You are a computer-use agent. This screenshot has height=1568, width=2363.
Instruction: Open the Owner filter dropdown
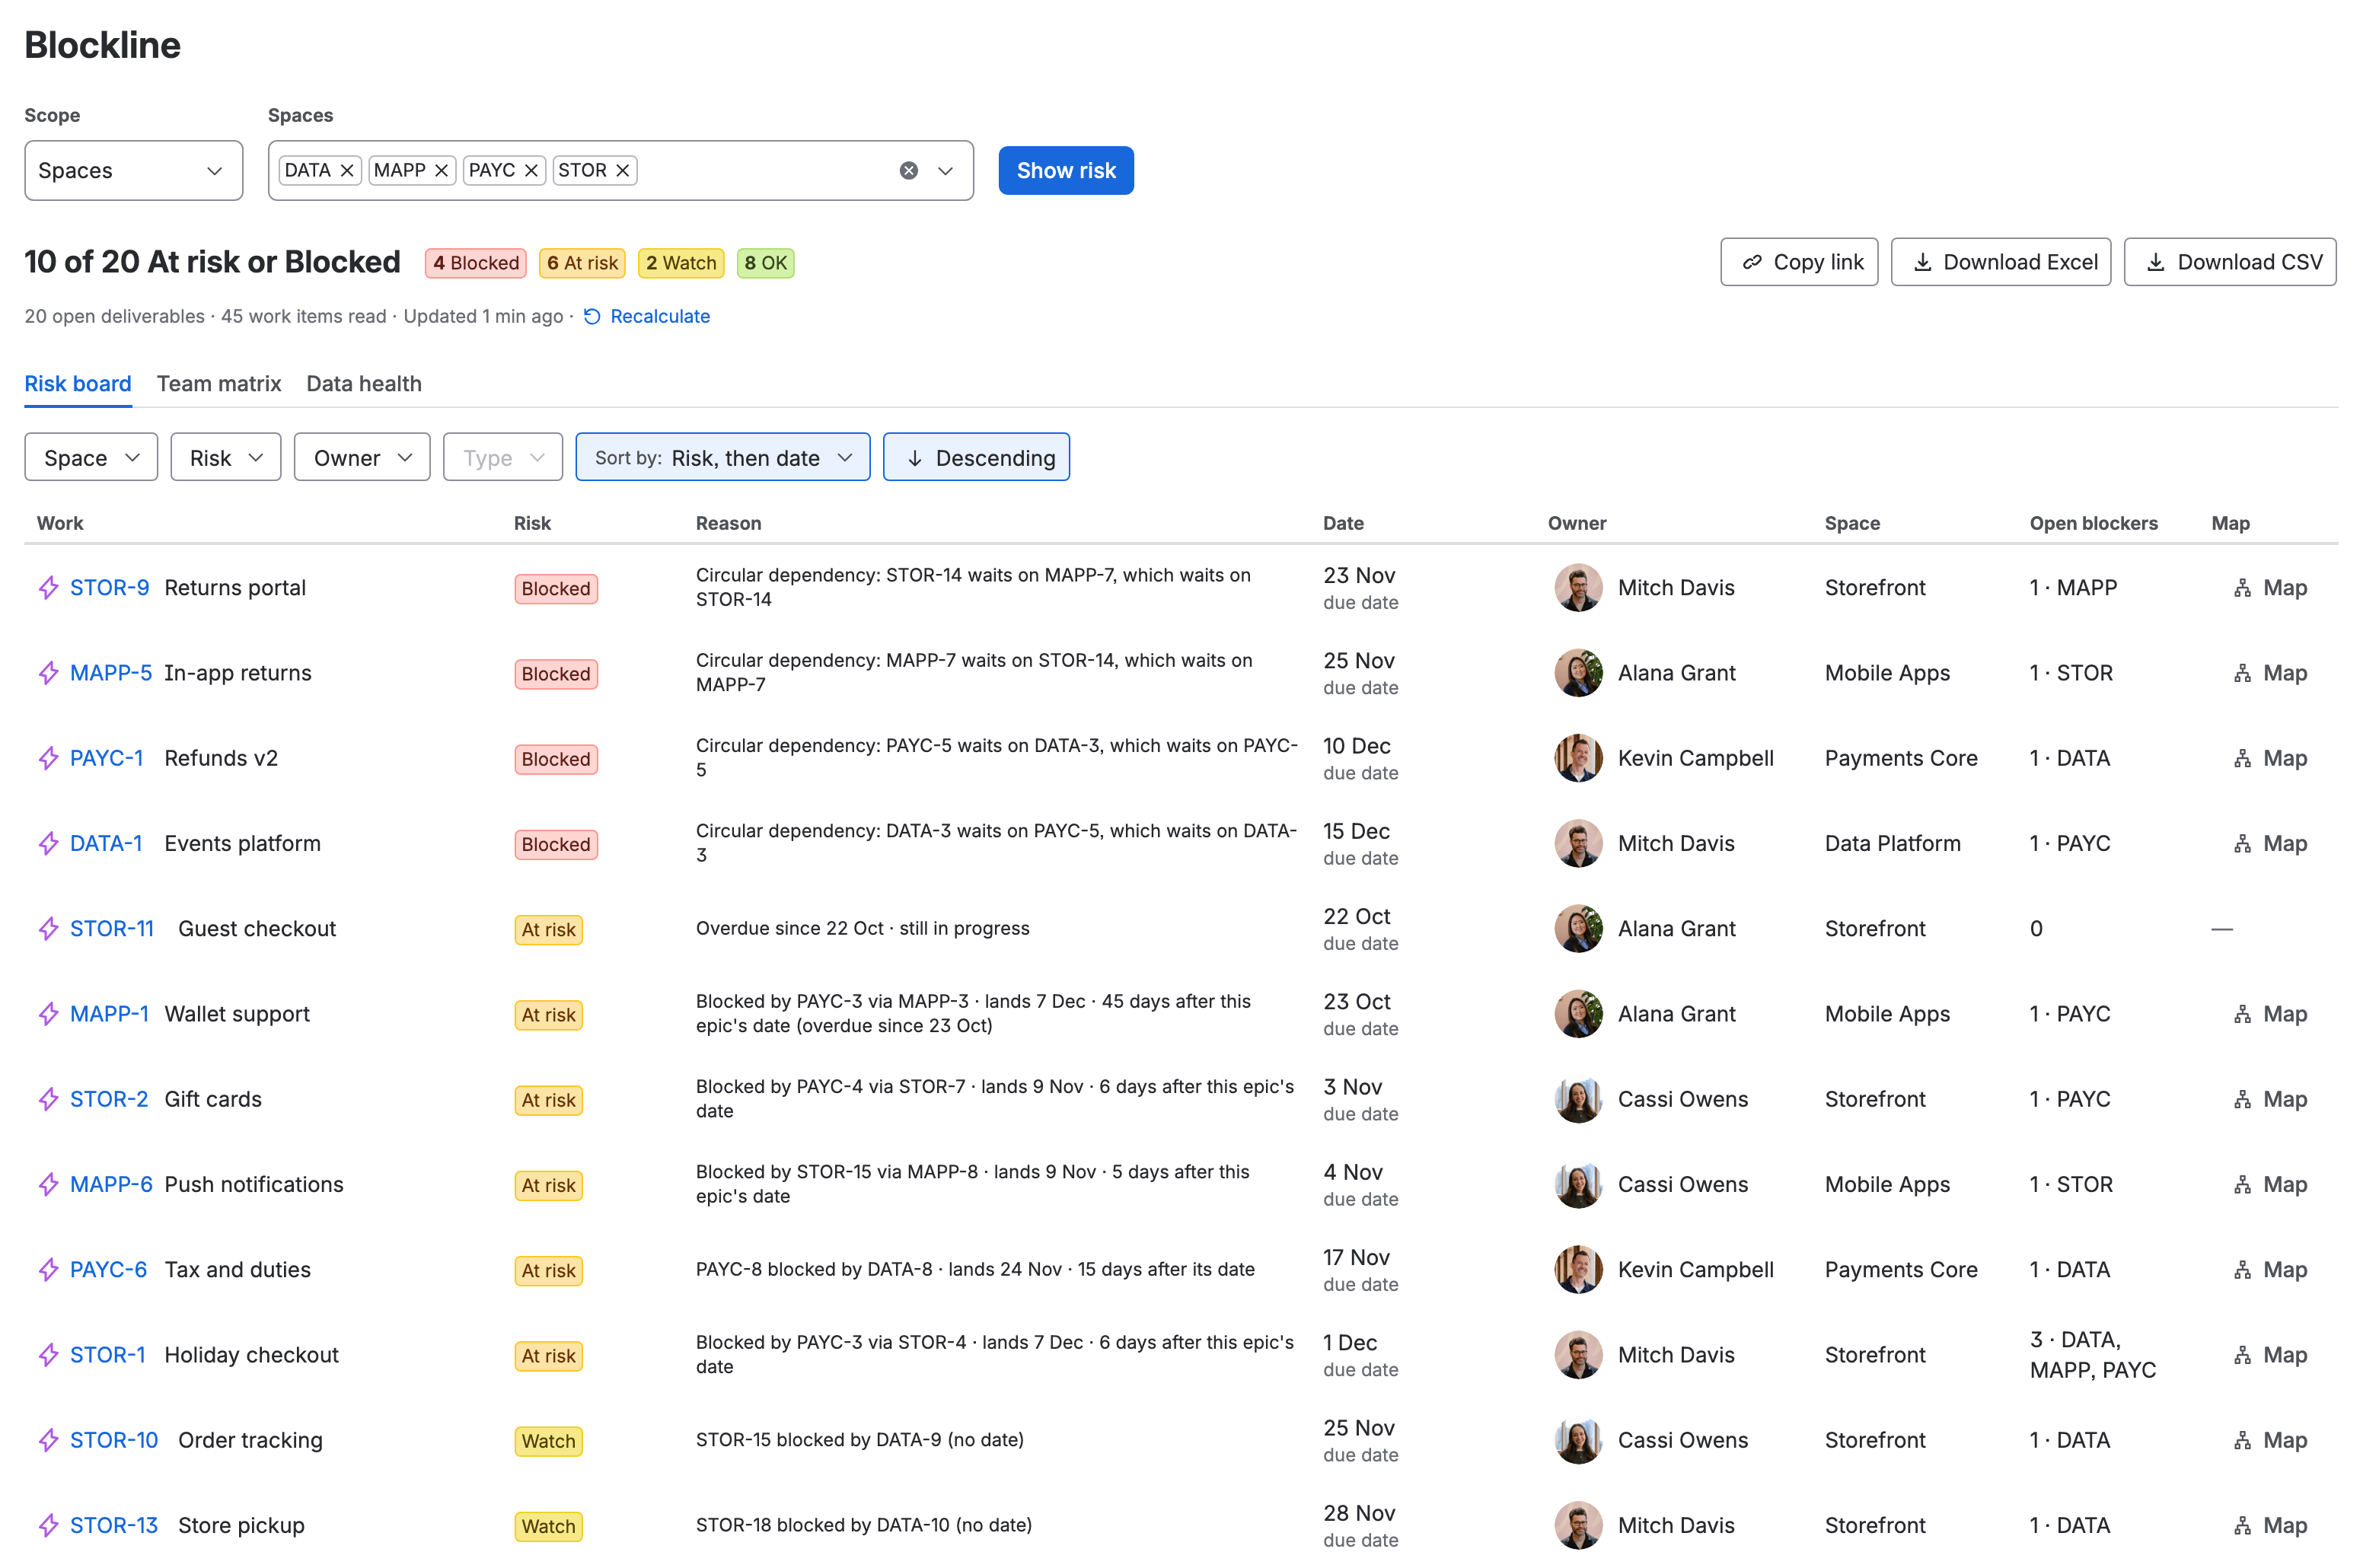pyautogui.click(x=362, y=457)
